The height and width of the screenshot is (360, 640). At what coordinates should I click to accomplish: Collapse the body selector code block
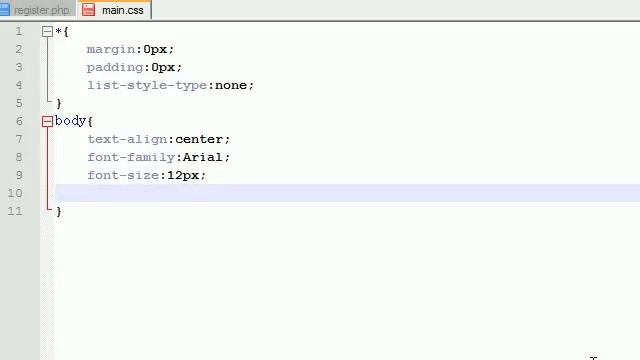47,121
